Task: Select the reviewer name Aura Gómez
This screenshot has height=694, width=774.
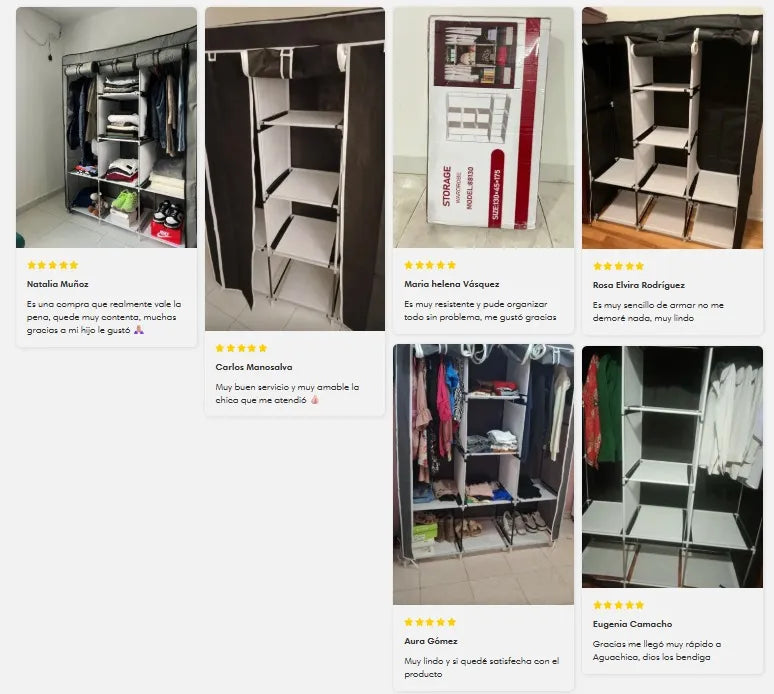Action: [431, 641]
